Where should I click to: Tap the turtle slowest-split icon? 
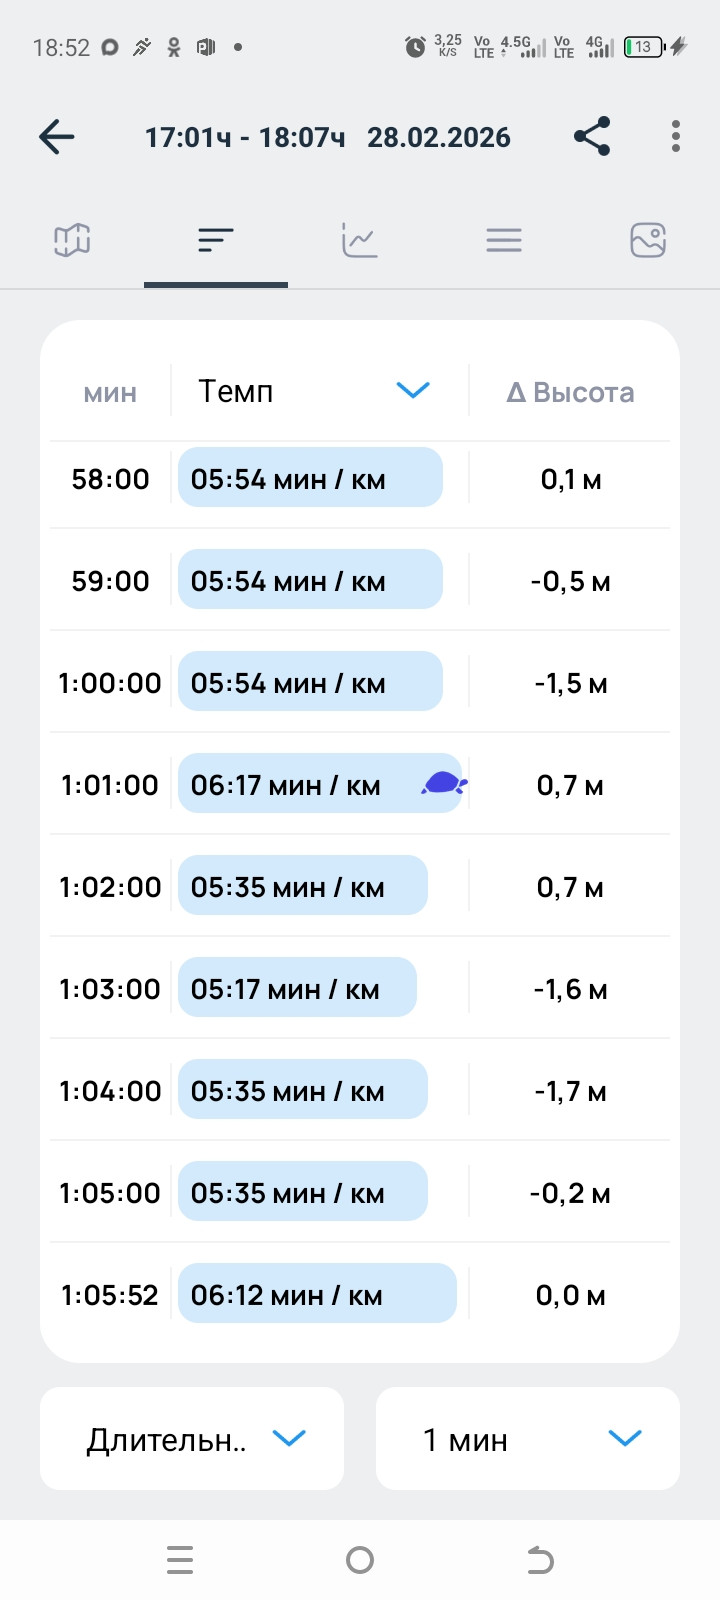click(444, 783)
